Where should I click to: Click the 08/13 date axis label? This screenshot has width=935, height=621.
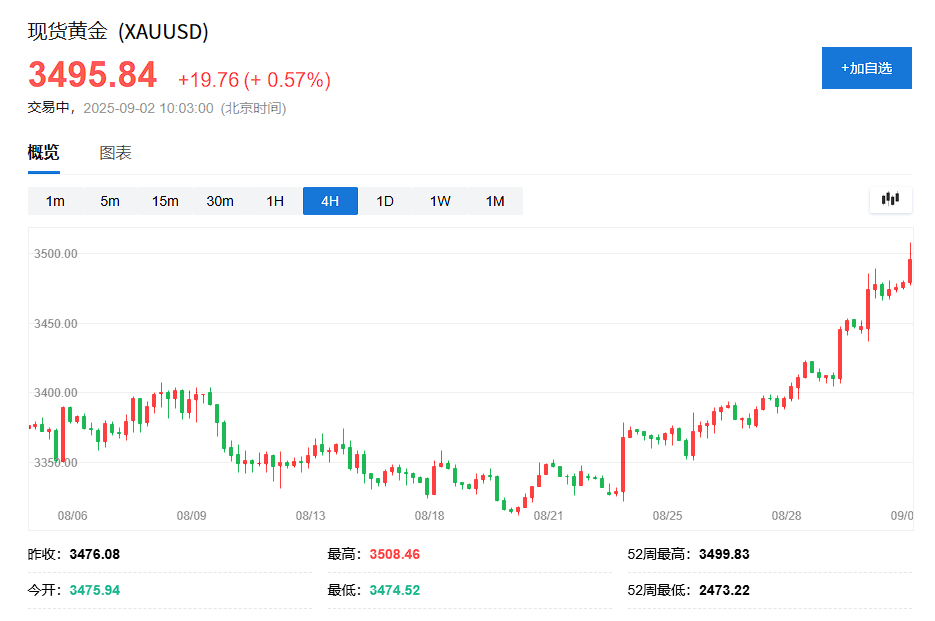coord(310,515)
